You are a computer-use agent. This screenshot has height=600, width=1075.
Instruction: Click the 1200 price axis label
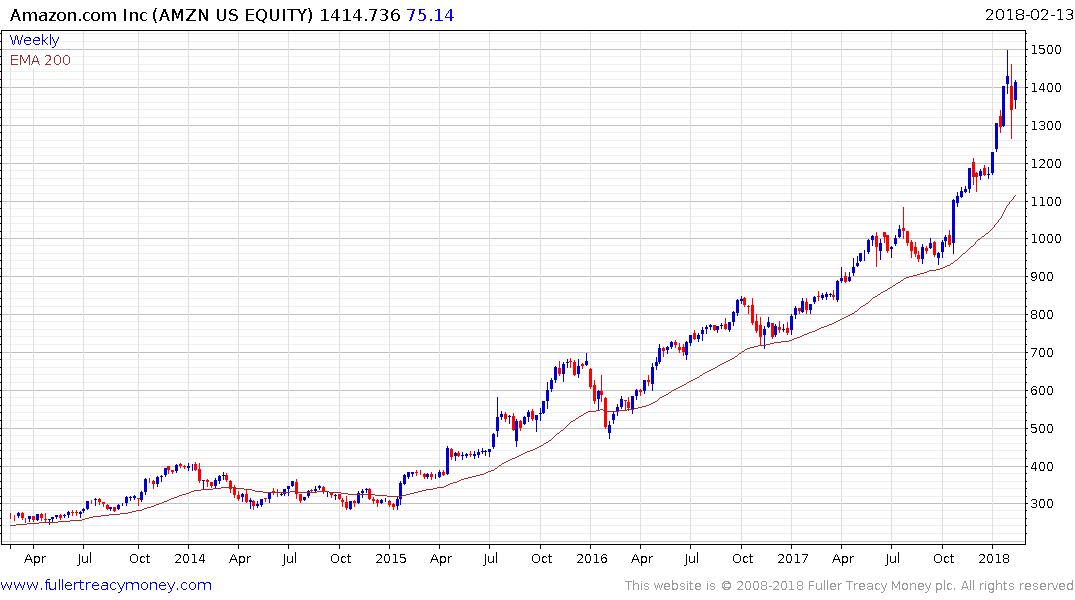tap(1046, 163)
